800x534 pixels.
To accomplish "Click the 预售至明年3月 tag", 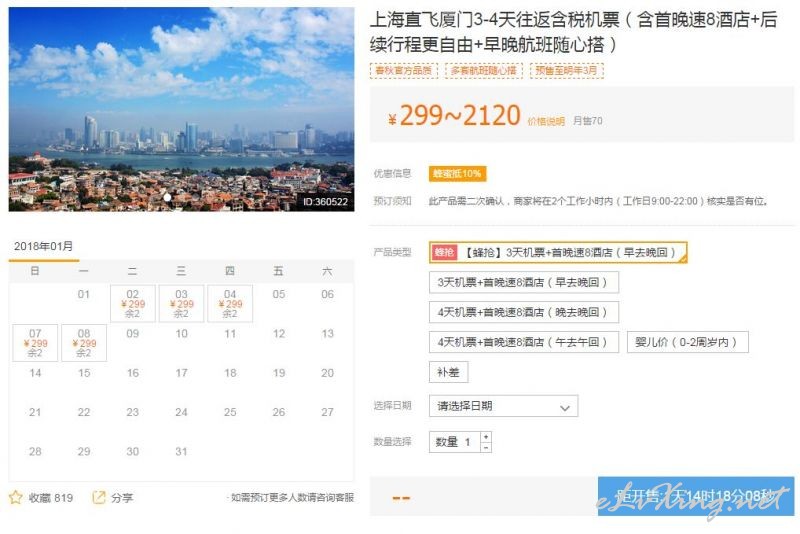I will point(566,70).
